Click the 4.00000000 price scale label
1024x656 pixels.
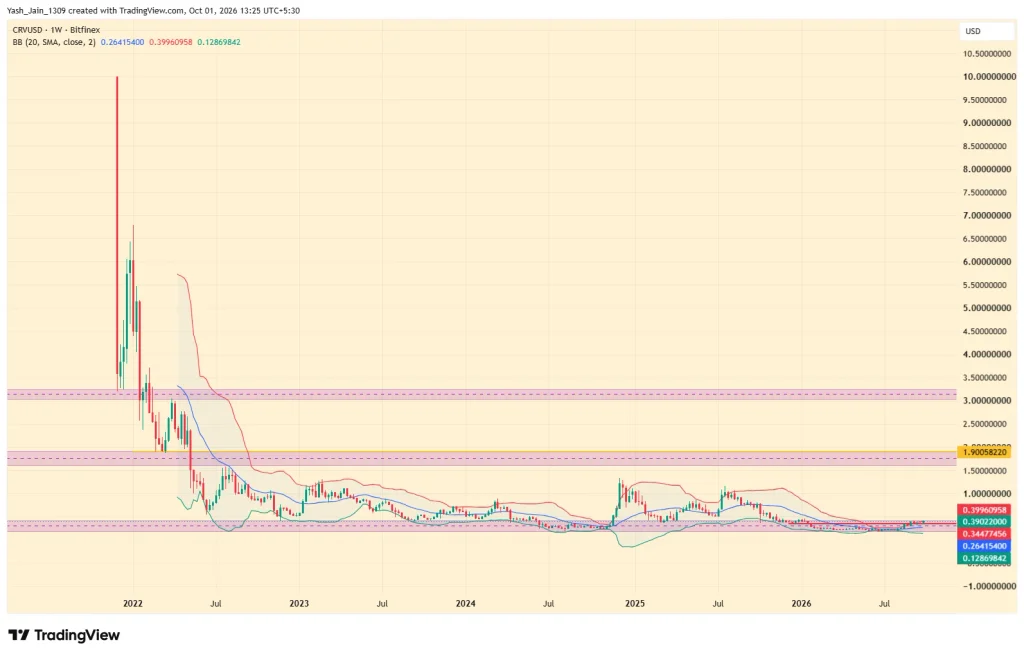point(987,355)
